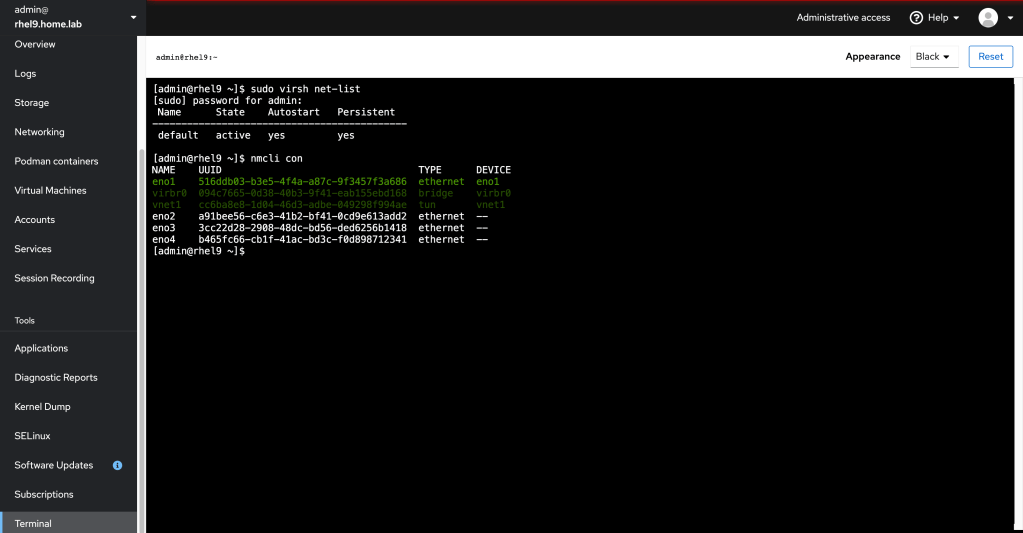This screenshot has width=1023, height=533.
Task: Click the Help question mark icon
Action: click(915, 18)
